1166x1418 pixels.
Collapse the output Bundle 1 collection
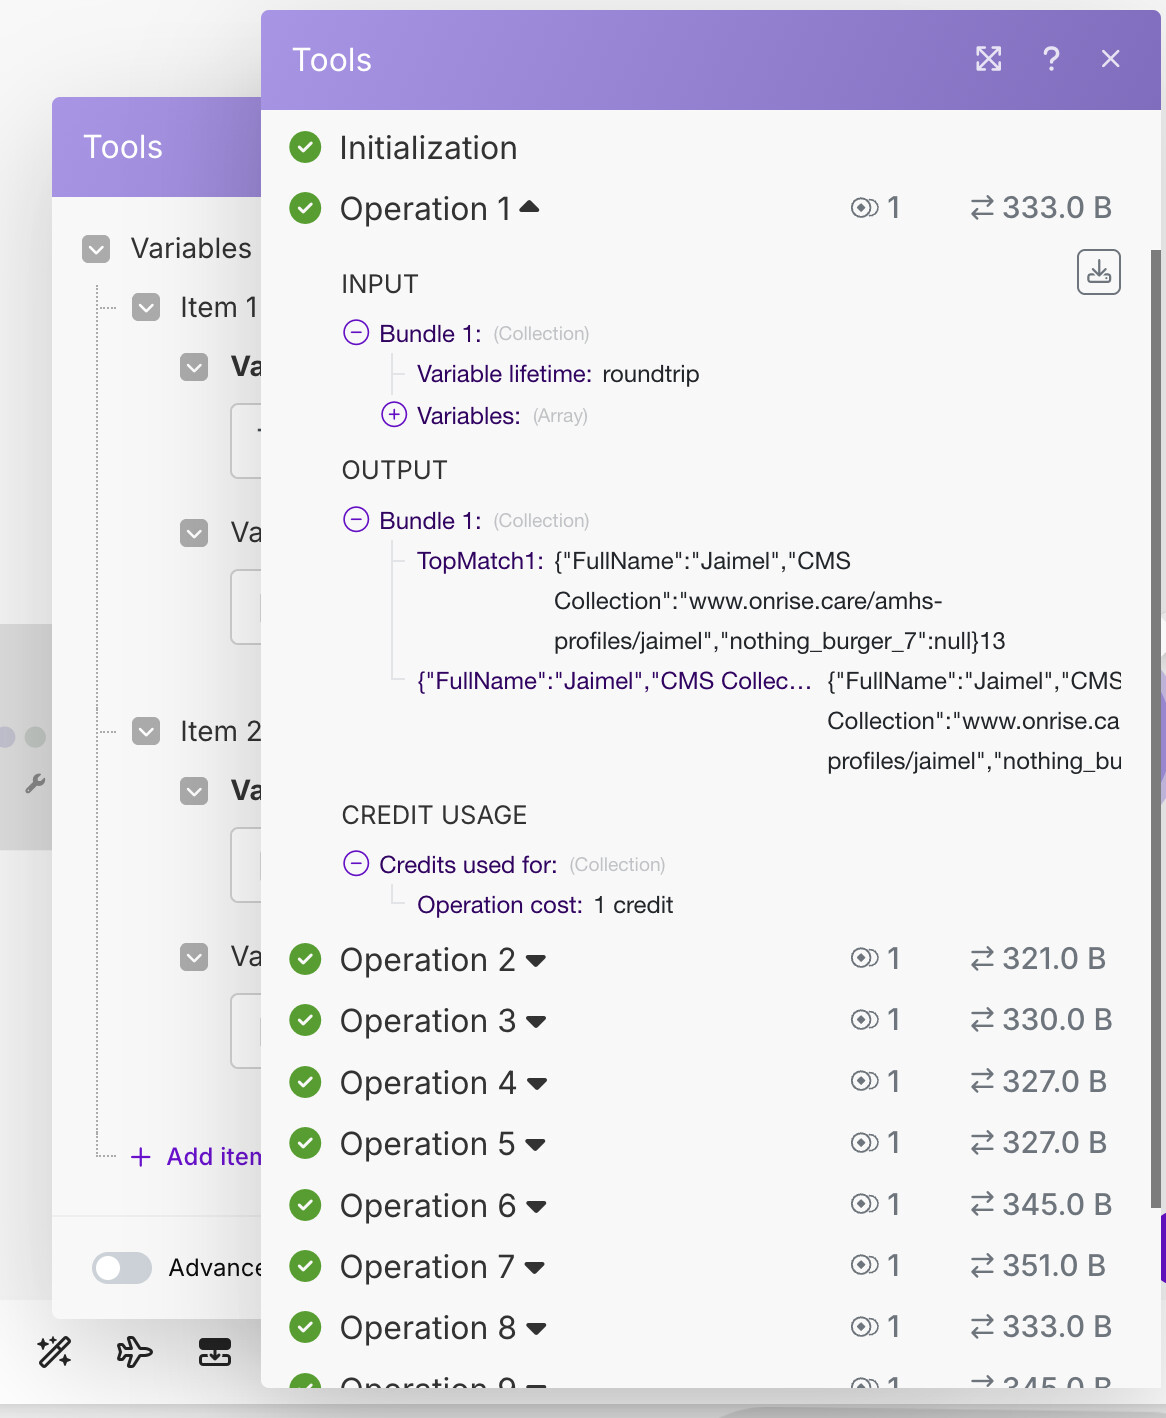[356, 520]
